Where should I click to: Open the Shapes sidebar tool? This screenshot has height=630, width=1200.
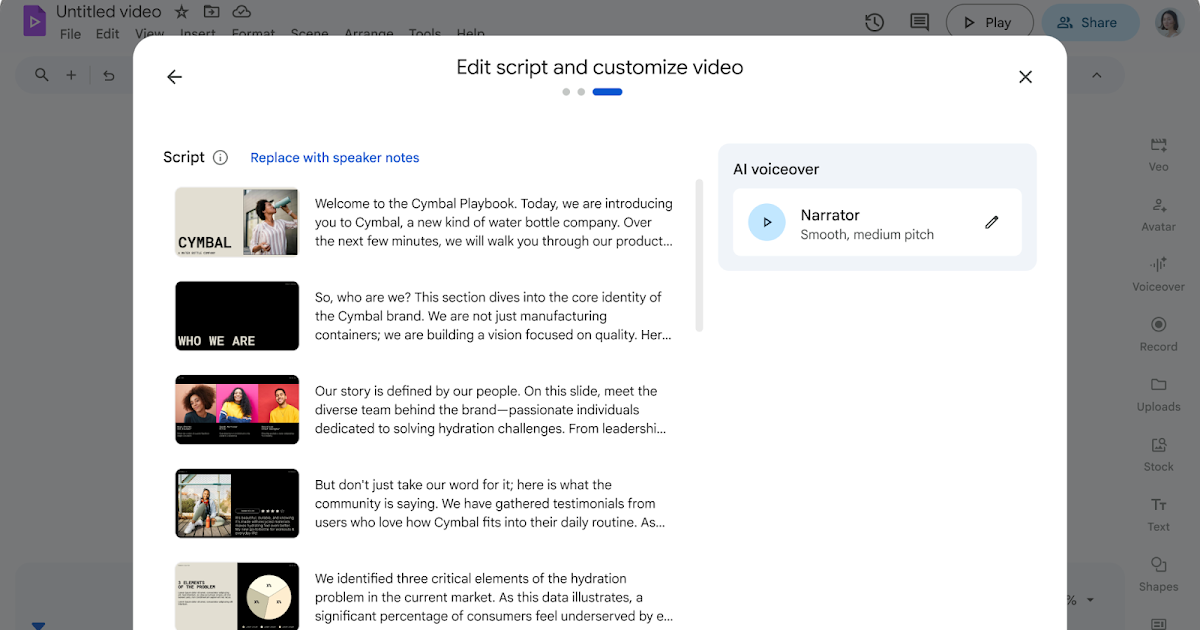(1158, 574)
